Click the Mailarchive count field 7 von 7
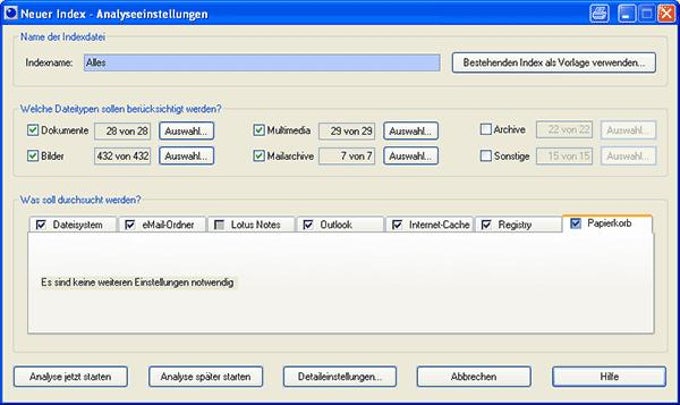The image size is (680, 405). [347, 156]
